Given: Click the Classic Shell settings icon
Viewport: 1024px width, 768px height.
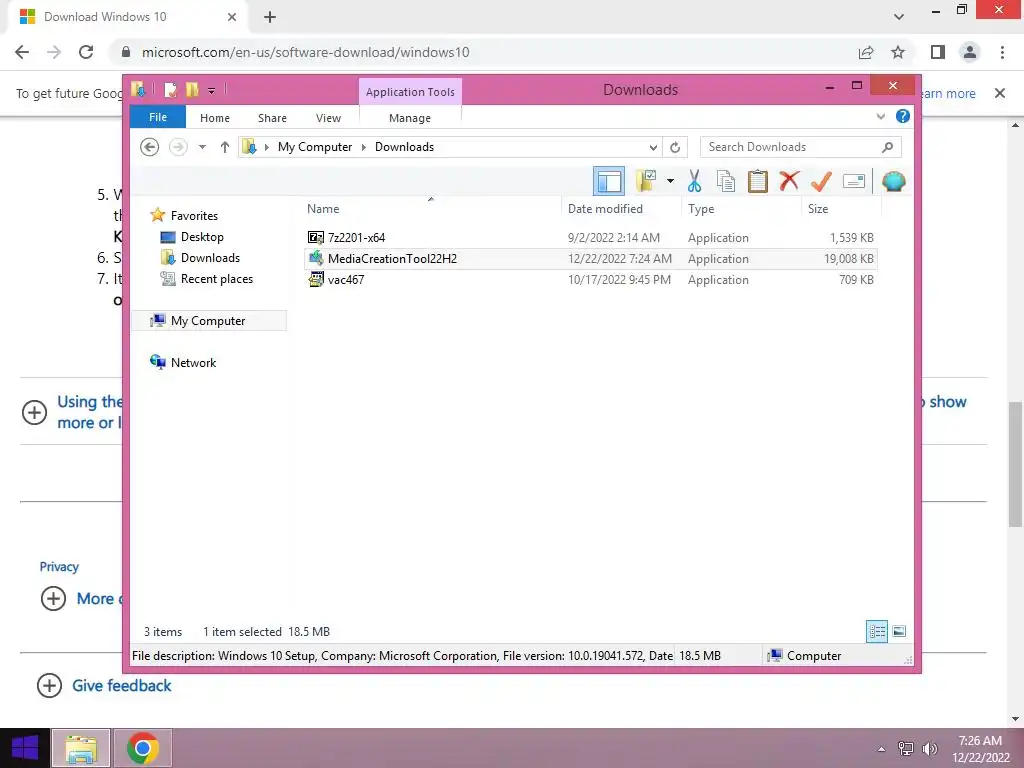Looking at the screenshot, I should coord(893,181).
